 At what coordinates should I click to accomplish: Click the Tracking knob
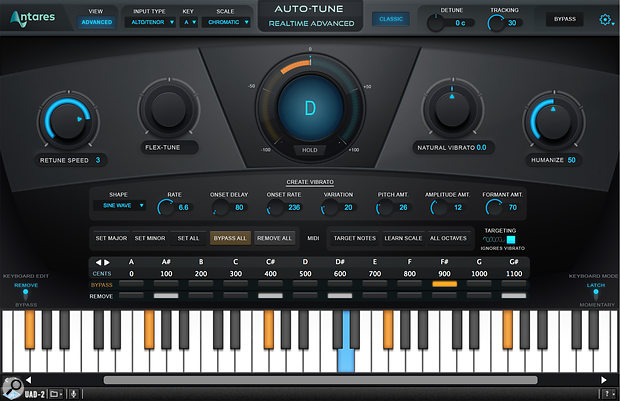[x=496, y=23]
